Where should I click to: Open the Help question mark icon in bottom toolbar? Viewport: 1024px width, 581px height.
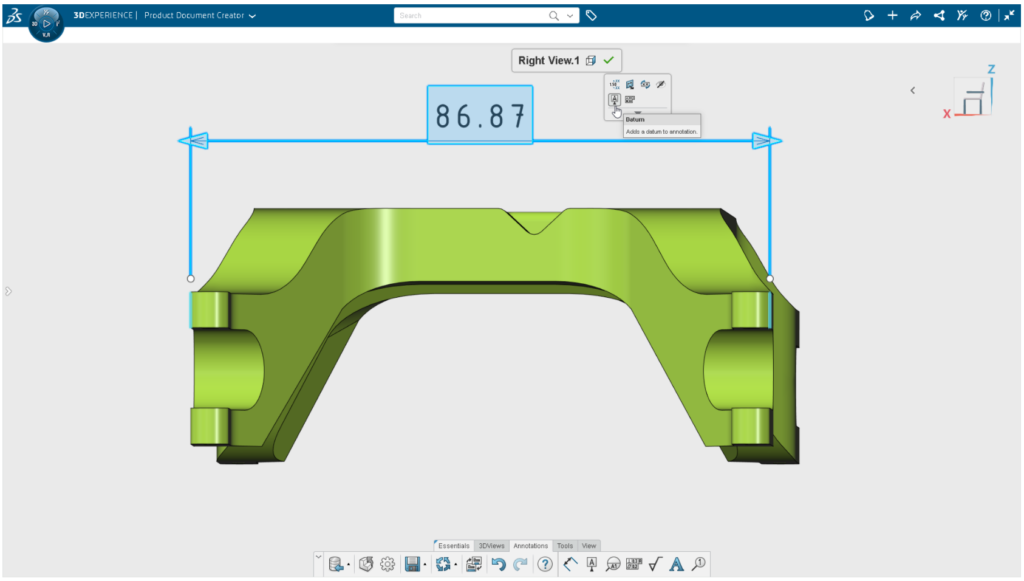[x=545, y=563]
